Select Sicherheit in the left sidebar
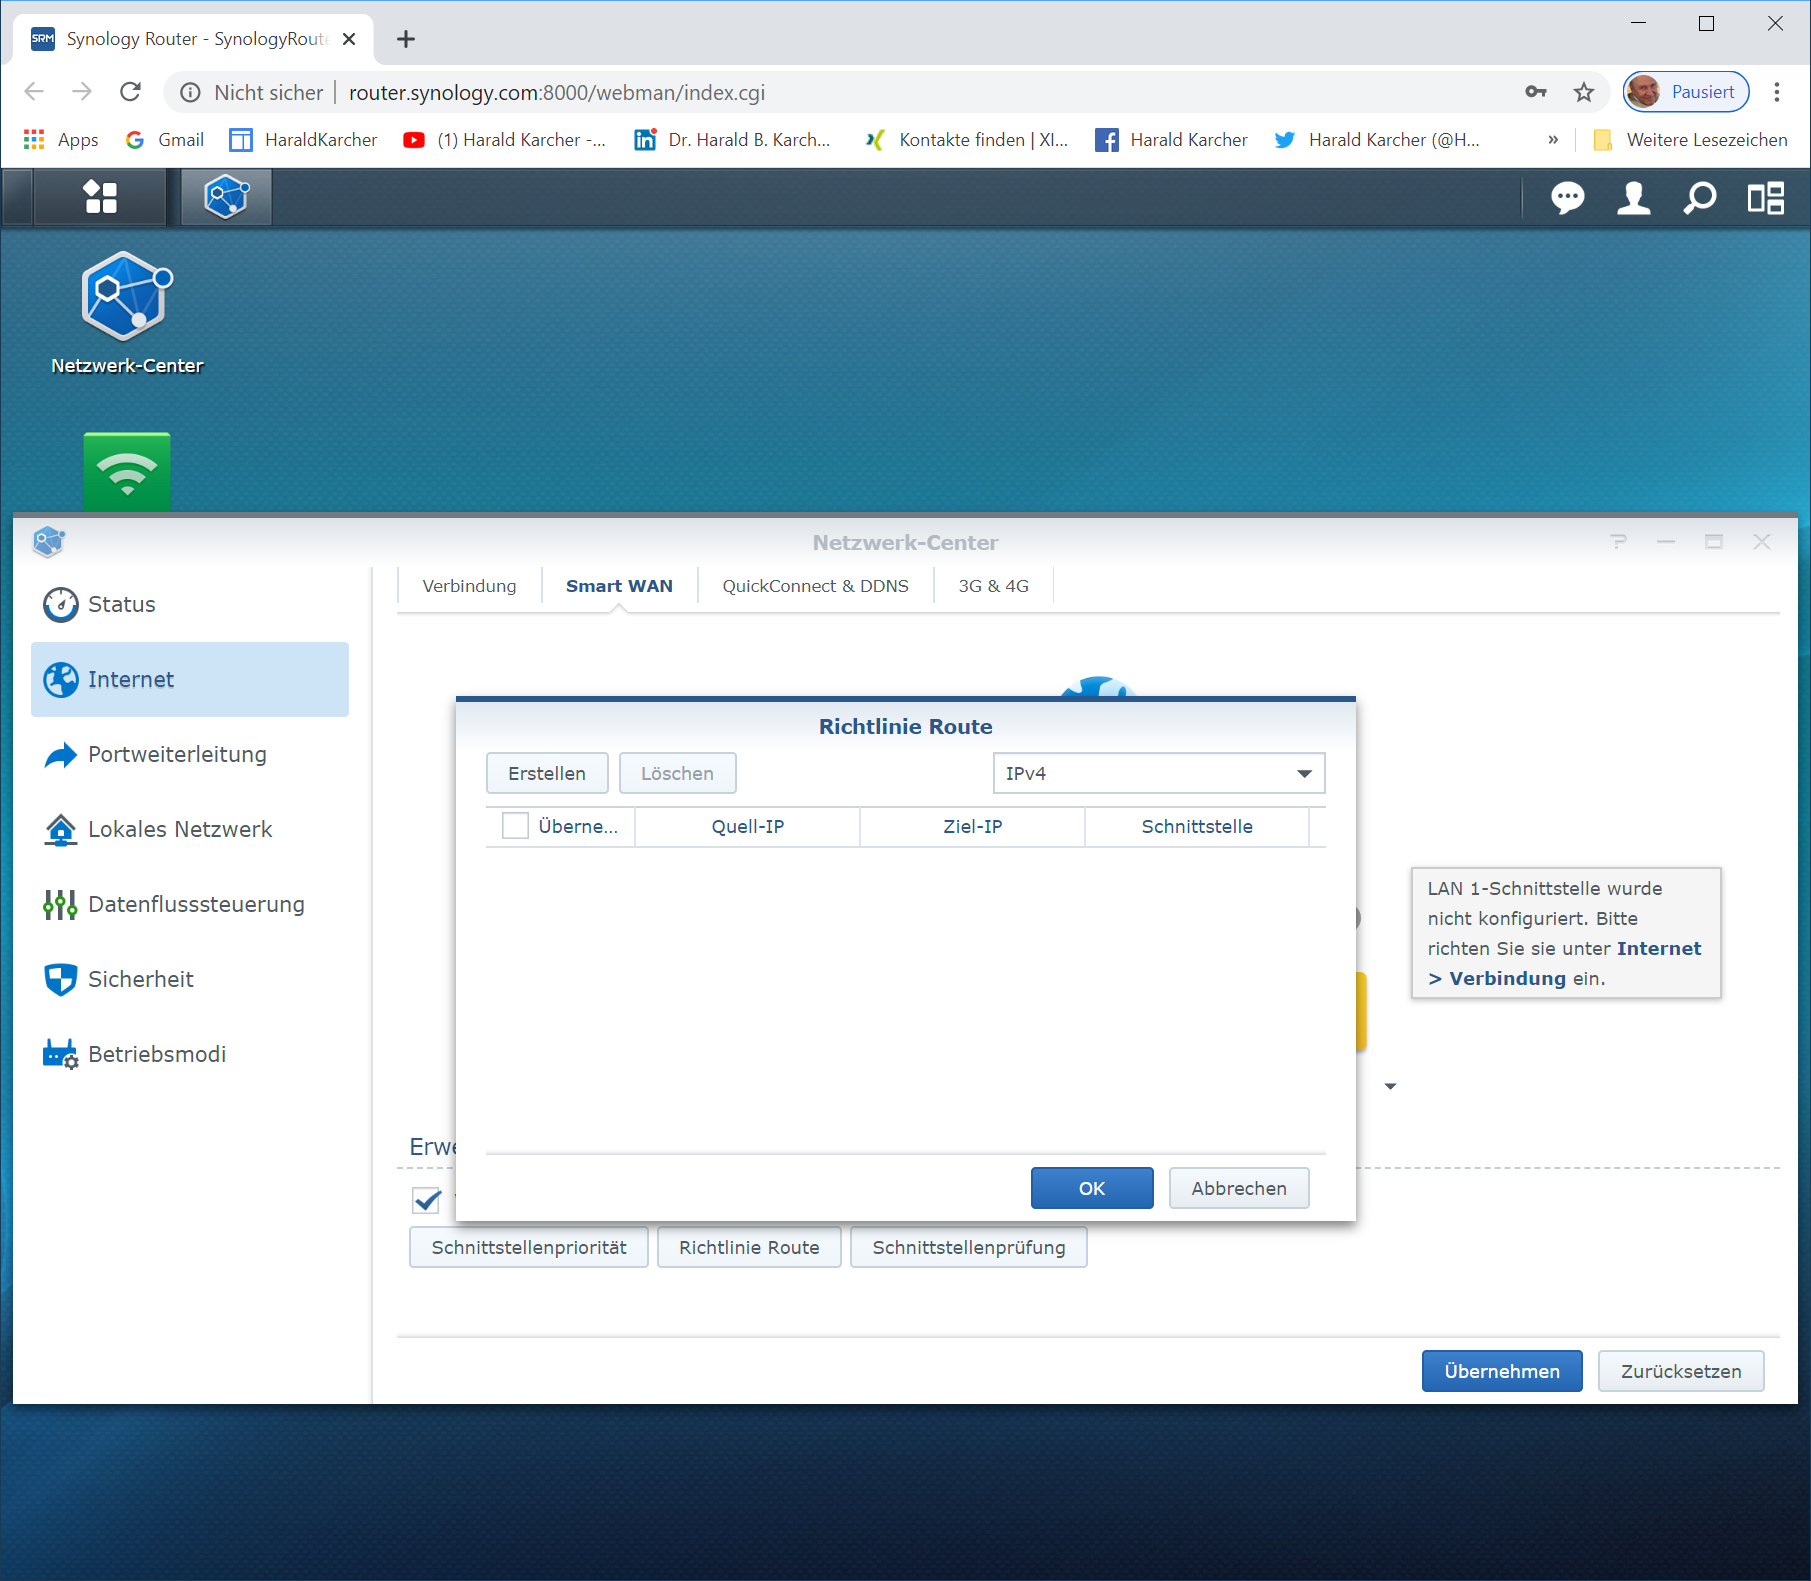The height and width of the screenshot is (1581, 1811). coord(140,979)
